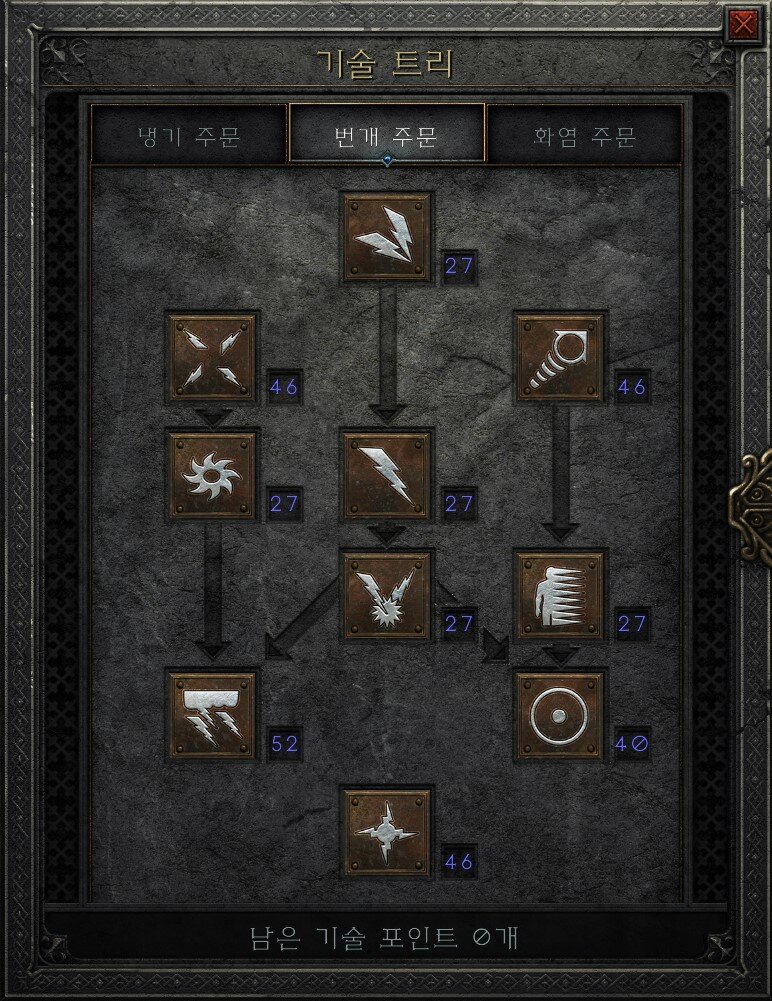Click Lightning Mastery level number 46
Viewport: 772px width, 1001px height.
pyautogui.click(x=459, y=862)
